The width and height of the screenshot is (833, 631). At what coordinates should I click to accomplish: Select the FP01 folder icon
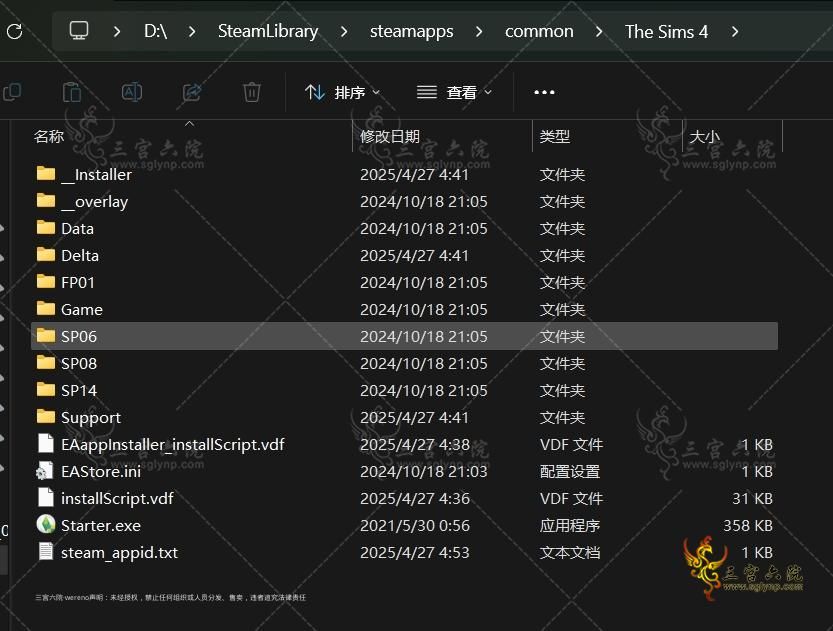pyautogui.click(x=46, y=281)
